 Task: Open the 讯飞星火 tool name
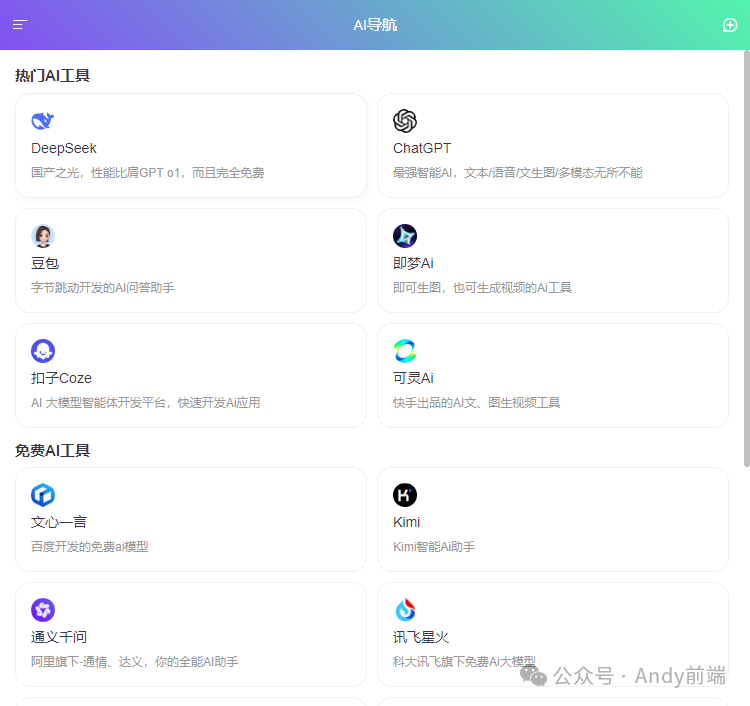tap(421, 637)
